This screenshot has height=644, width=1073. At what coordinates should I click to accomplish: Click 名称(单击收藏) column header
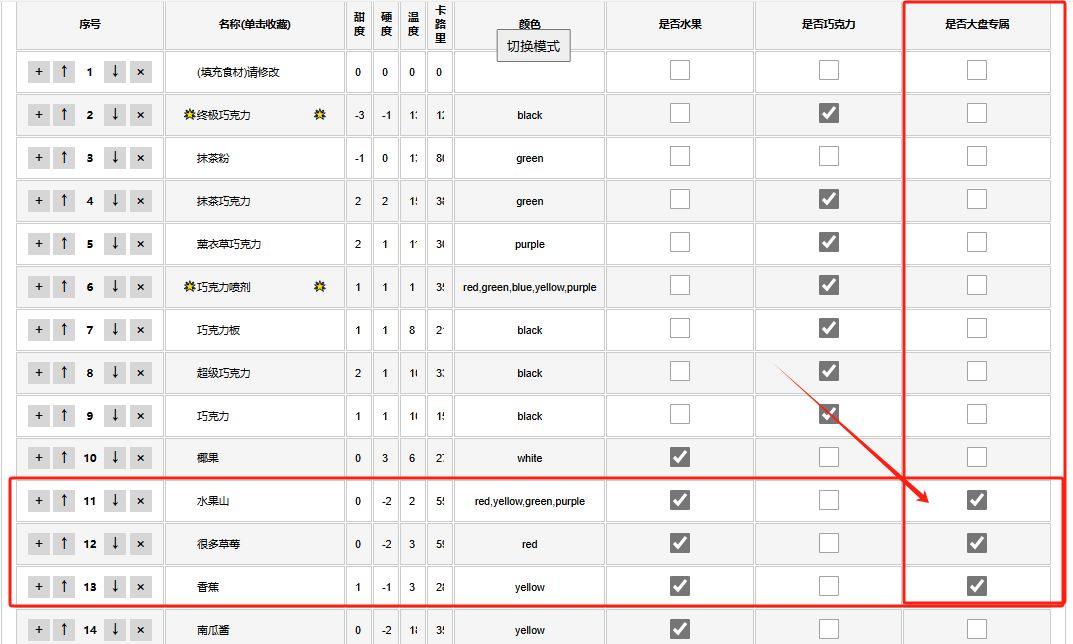pyautogui.click(x=254, y=24)
